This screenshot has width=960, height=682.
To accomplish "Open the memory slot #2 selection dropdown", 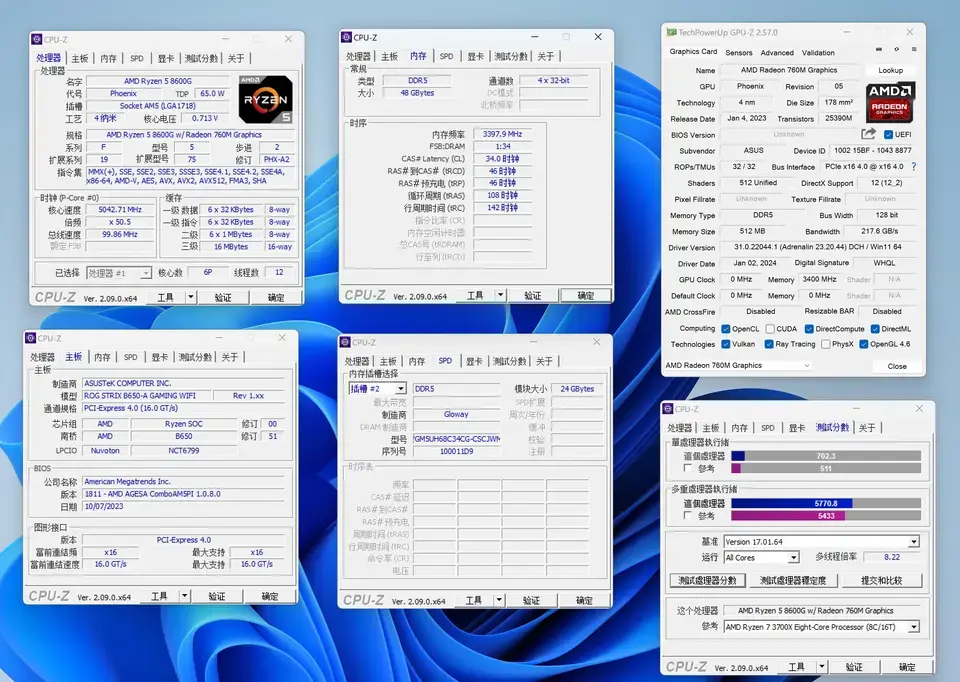I will tap(377, 388).
